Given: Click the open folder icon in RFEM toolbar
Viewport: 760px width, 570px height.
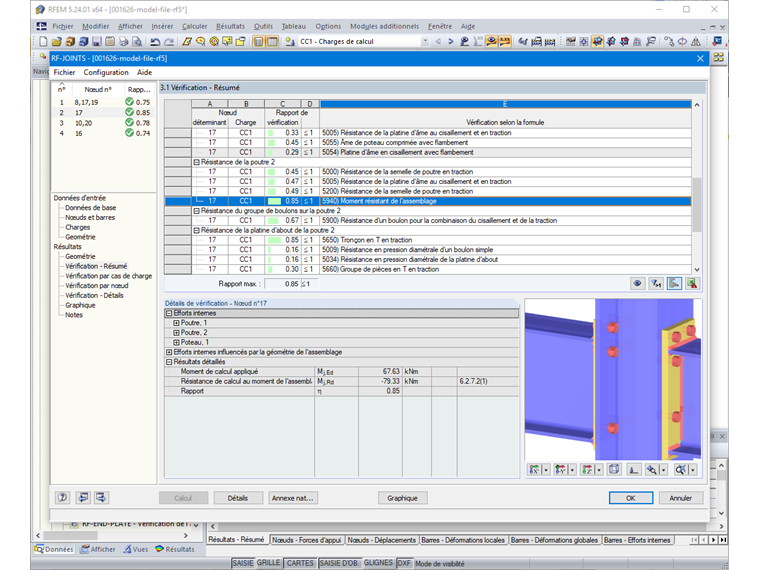Looking at the screenshot, I should click(57, 42).
